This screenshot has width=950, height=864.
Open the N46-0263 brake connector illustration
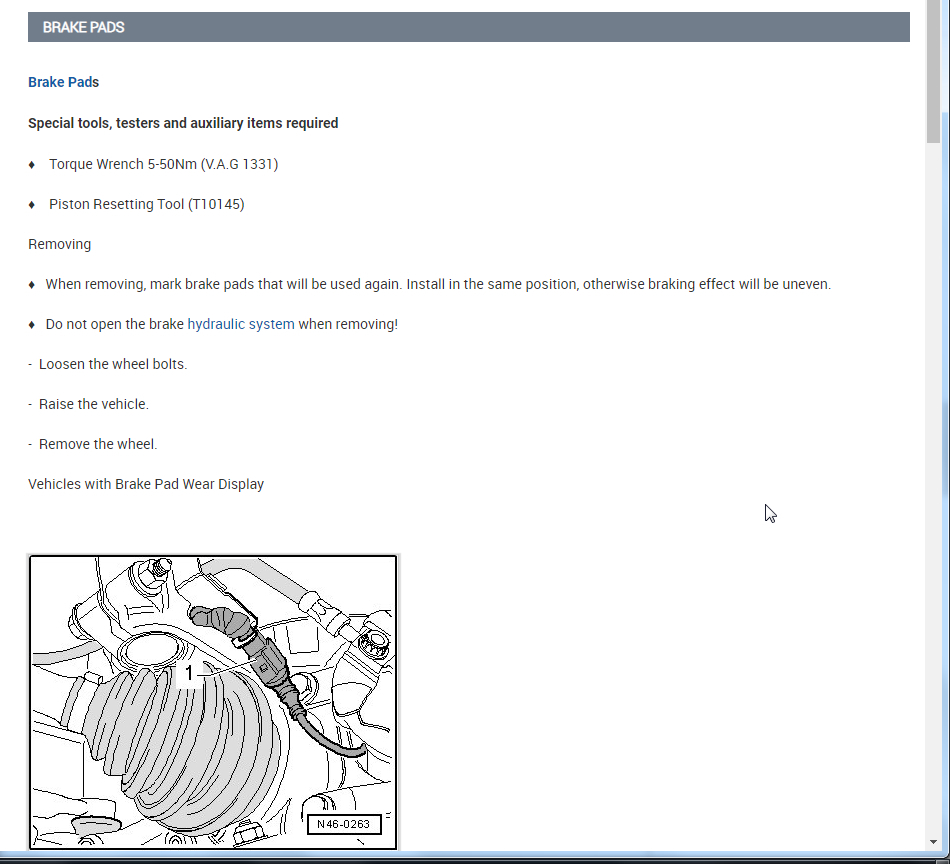coord(213,702)
